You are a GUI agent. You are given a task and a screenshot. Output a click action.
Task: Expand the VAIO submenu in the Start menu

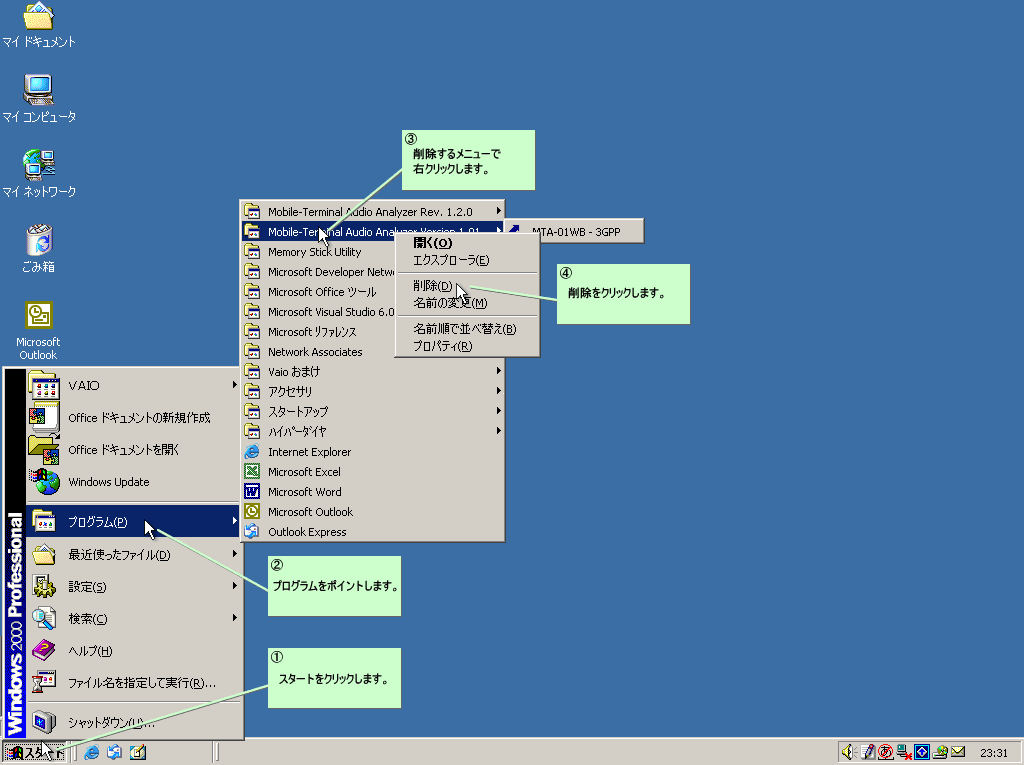click(x=133, y=385)
